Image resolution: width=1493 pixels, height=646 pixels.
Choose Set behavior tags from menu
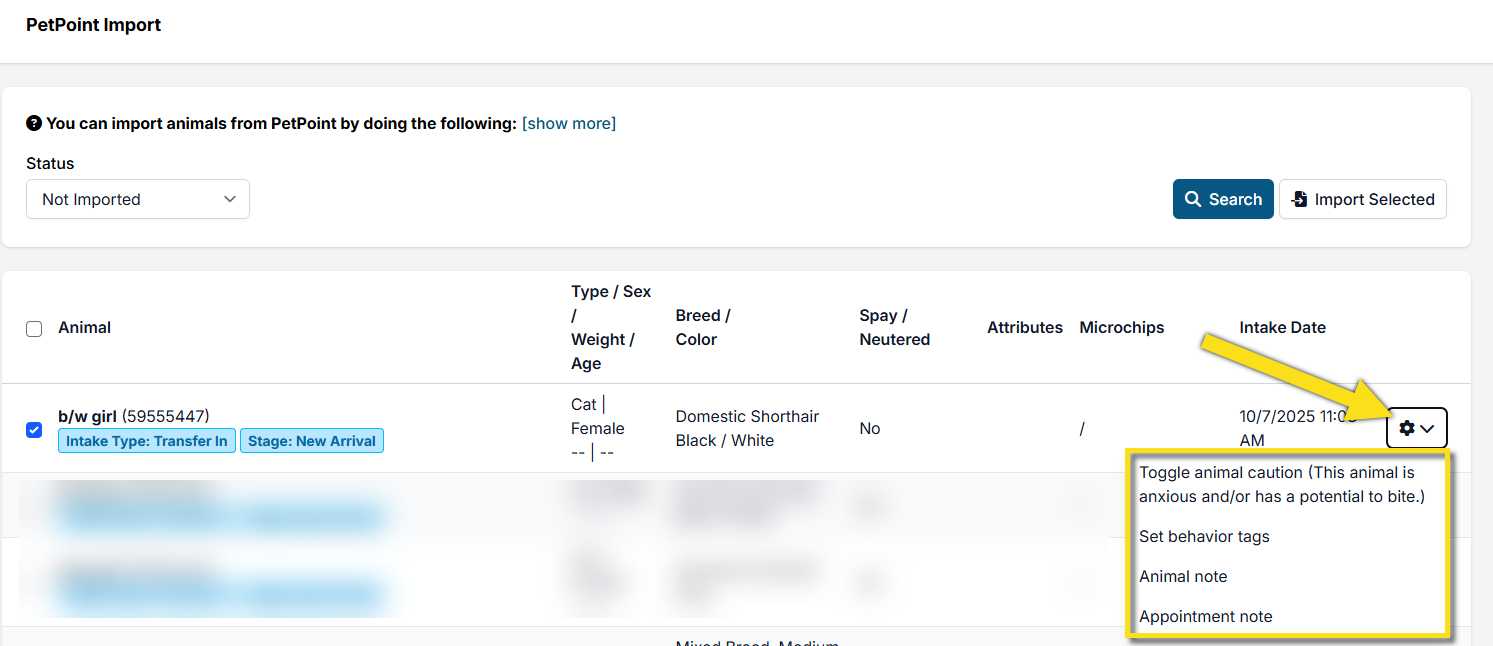pos(1204,536)
